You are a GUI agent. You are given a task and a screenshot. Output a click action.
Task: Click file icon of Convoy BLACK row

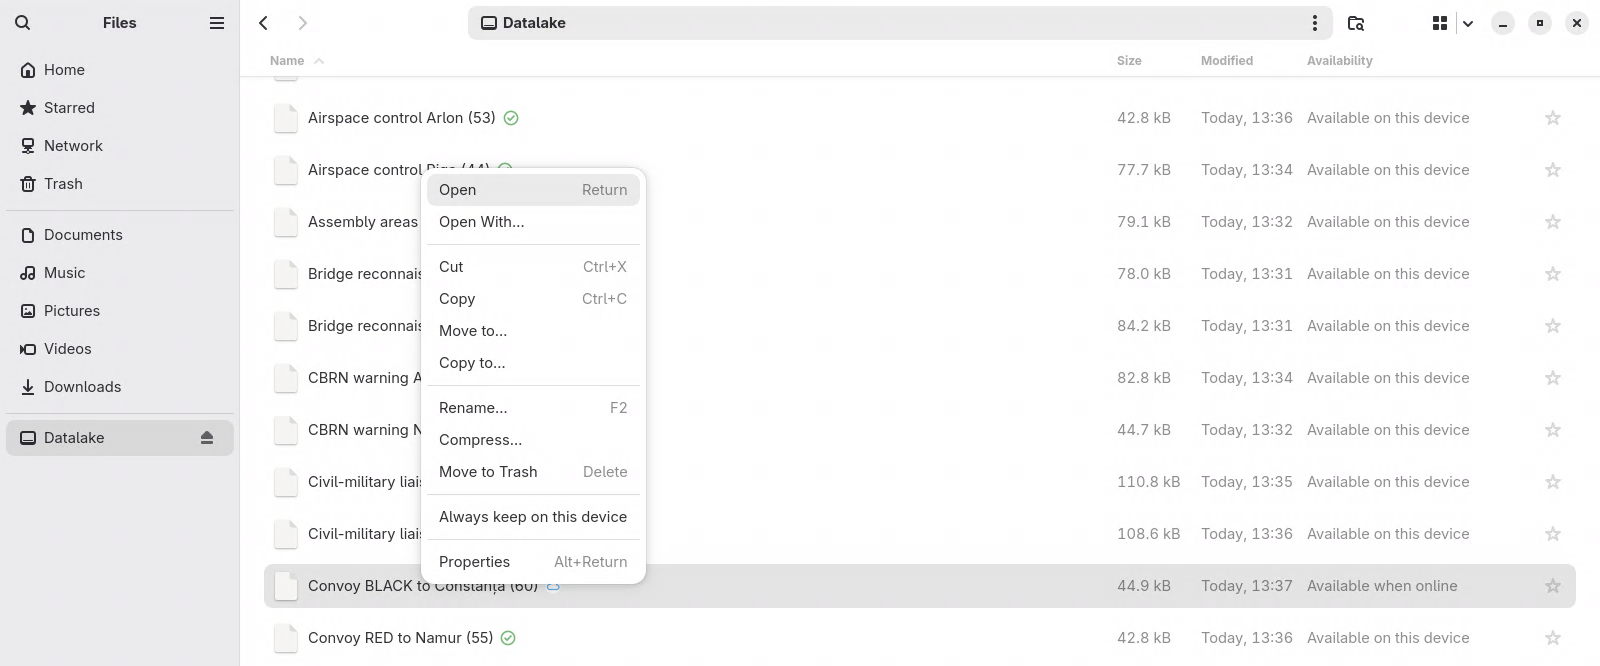point(286,586)
